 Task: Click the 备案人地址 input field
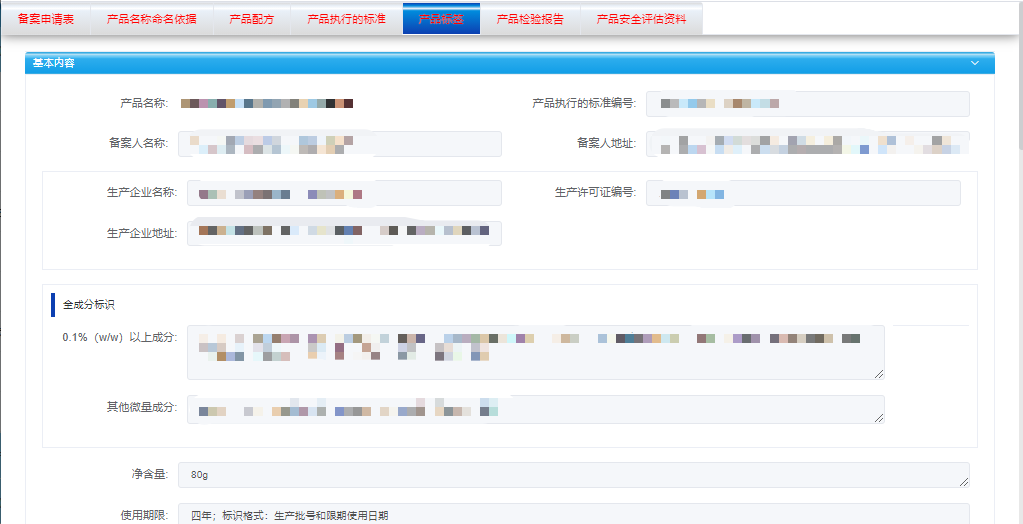click(808, 144)
